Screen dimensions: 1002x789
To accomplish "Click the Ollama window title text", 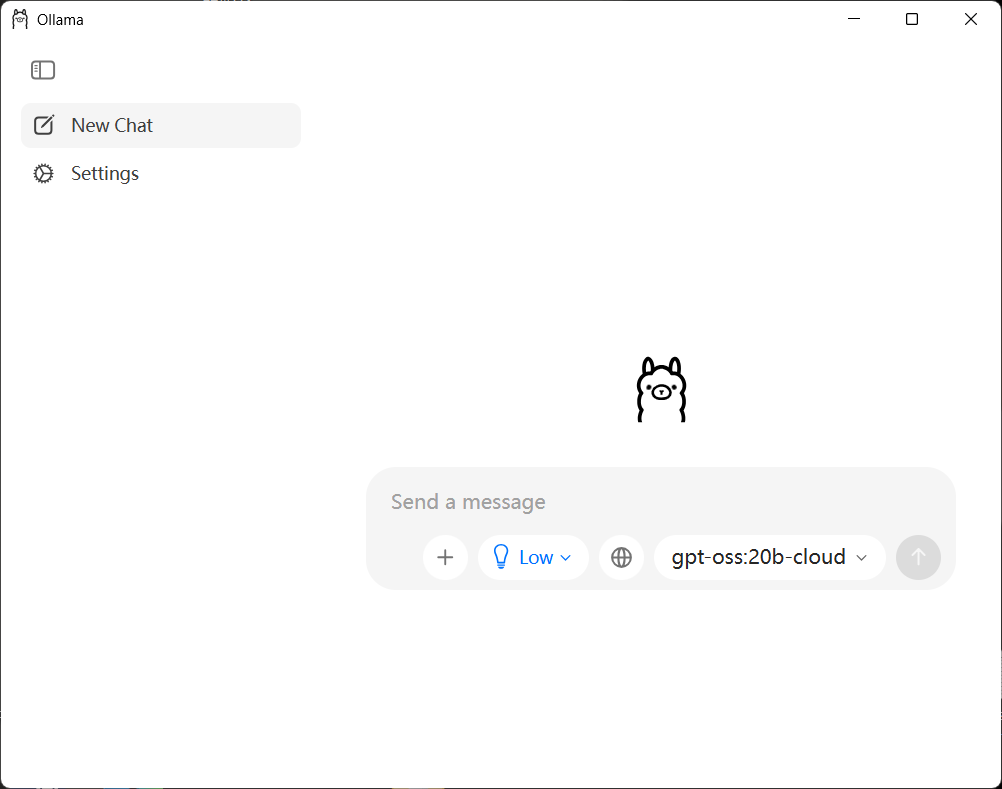I will (60, 19).
